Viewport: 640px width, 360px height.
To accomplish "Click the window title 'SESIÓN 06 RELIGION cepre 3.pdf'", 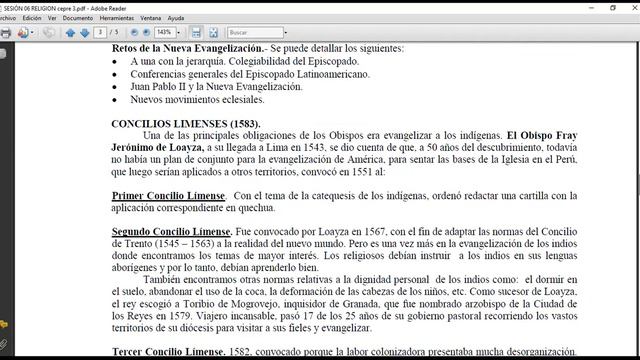I will [44, 9].
